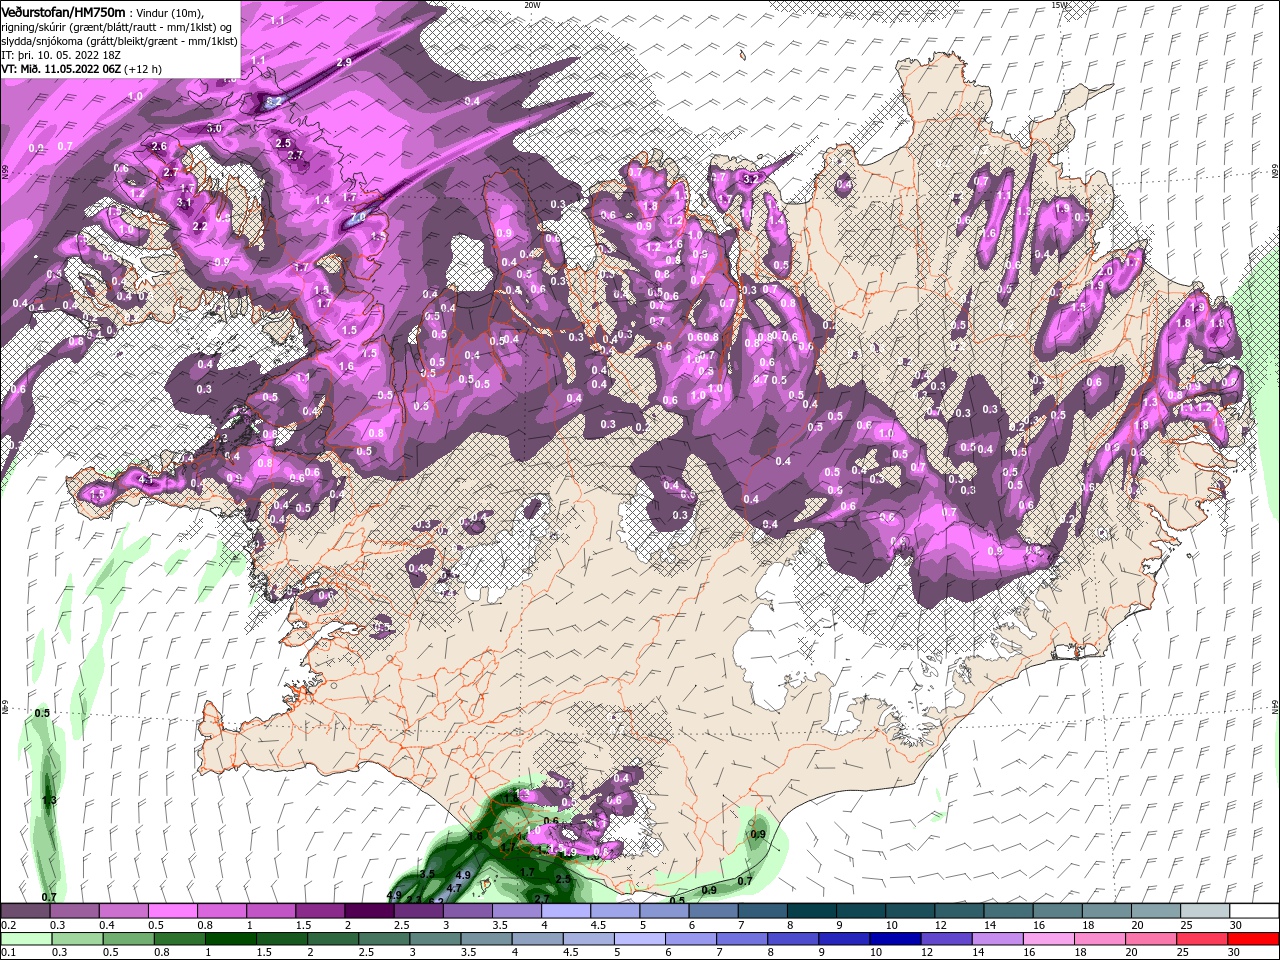Click the 4.1 snowfall value on map
The height and width of the screenshot is (960, 1280).
pyautogui.click(x=146, y=480)
